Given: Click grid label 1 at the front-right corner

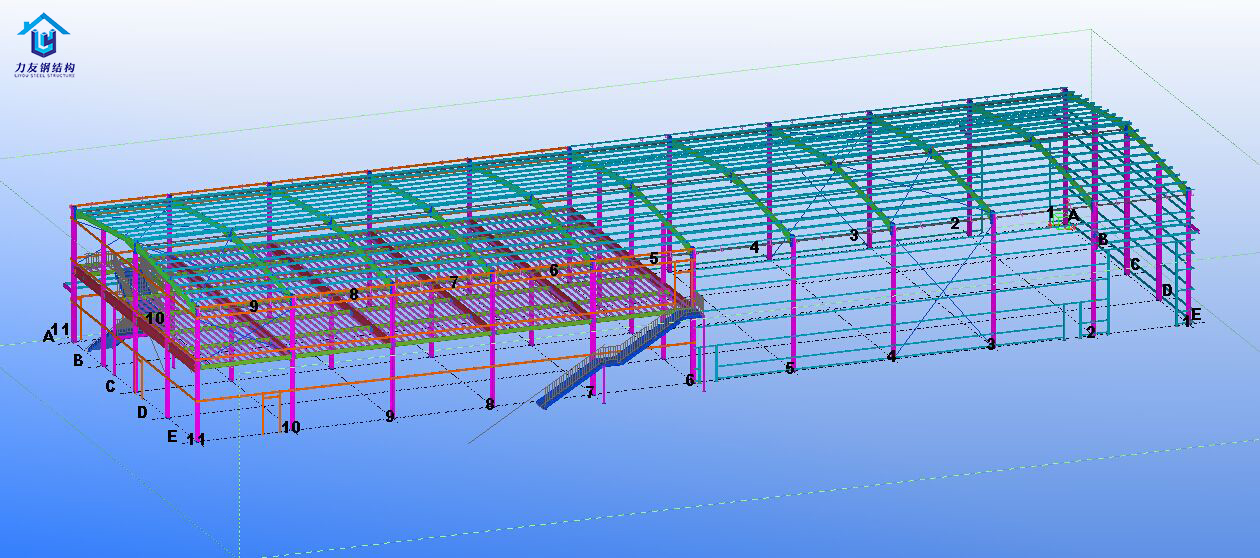Looking at the screenshot, I should coord(1186,320).
